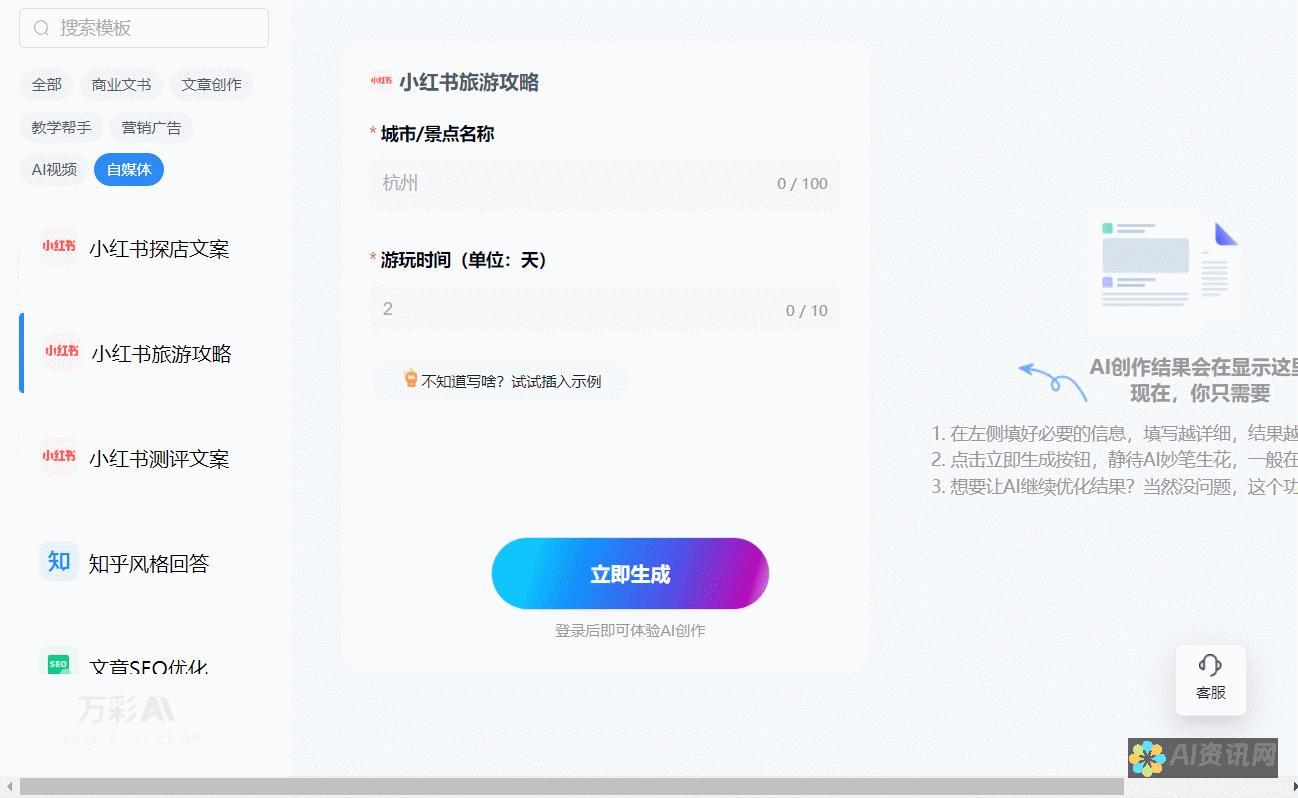Click the 游玩时间（单位：天）label

click(464, 260)
